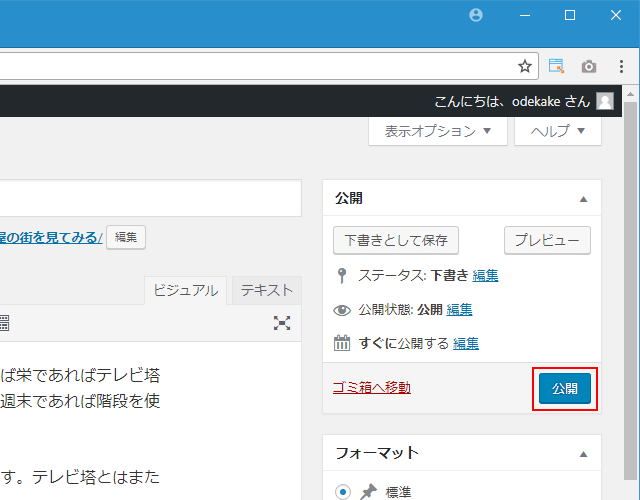Click ゴミ箱へ移動 trash link
The width and height of the screenshot is (640, 500).
point(371,387)
